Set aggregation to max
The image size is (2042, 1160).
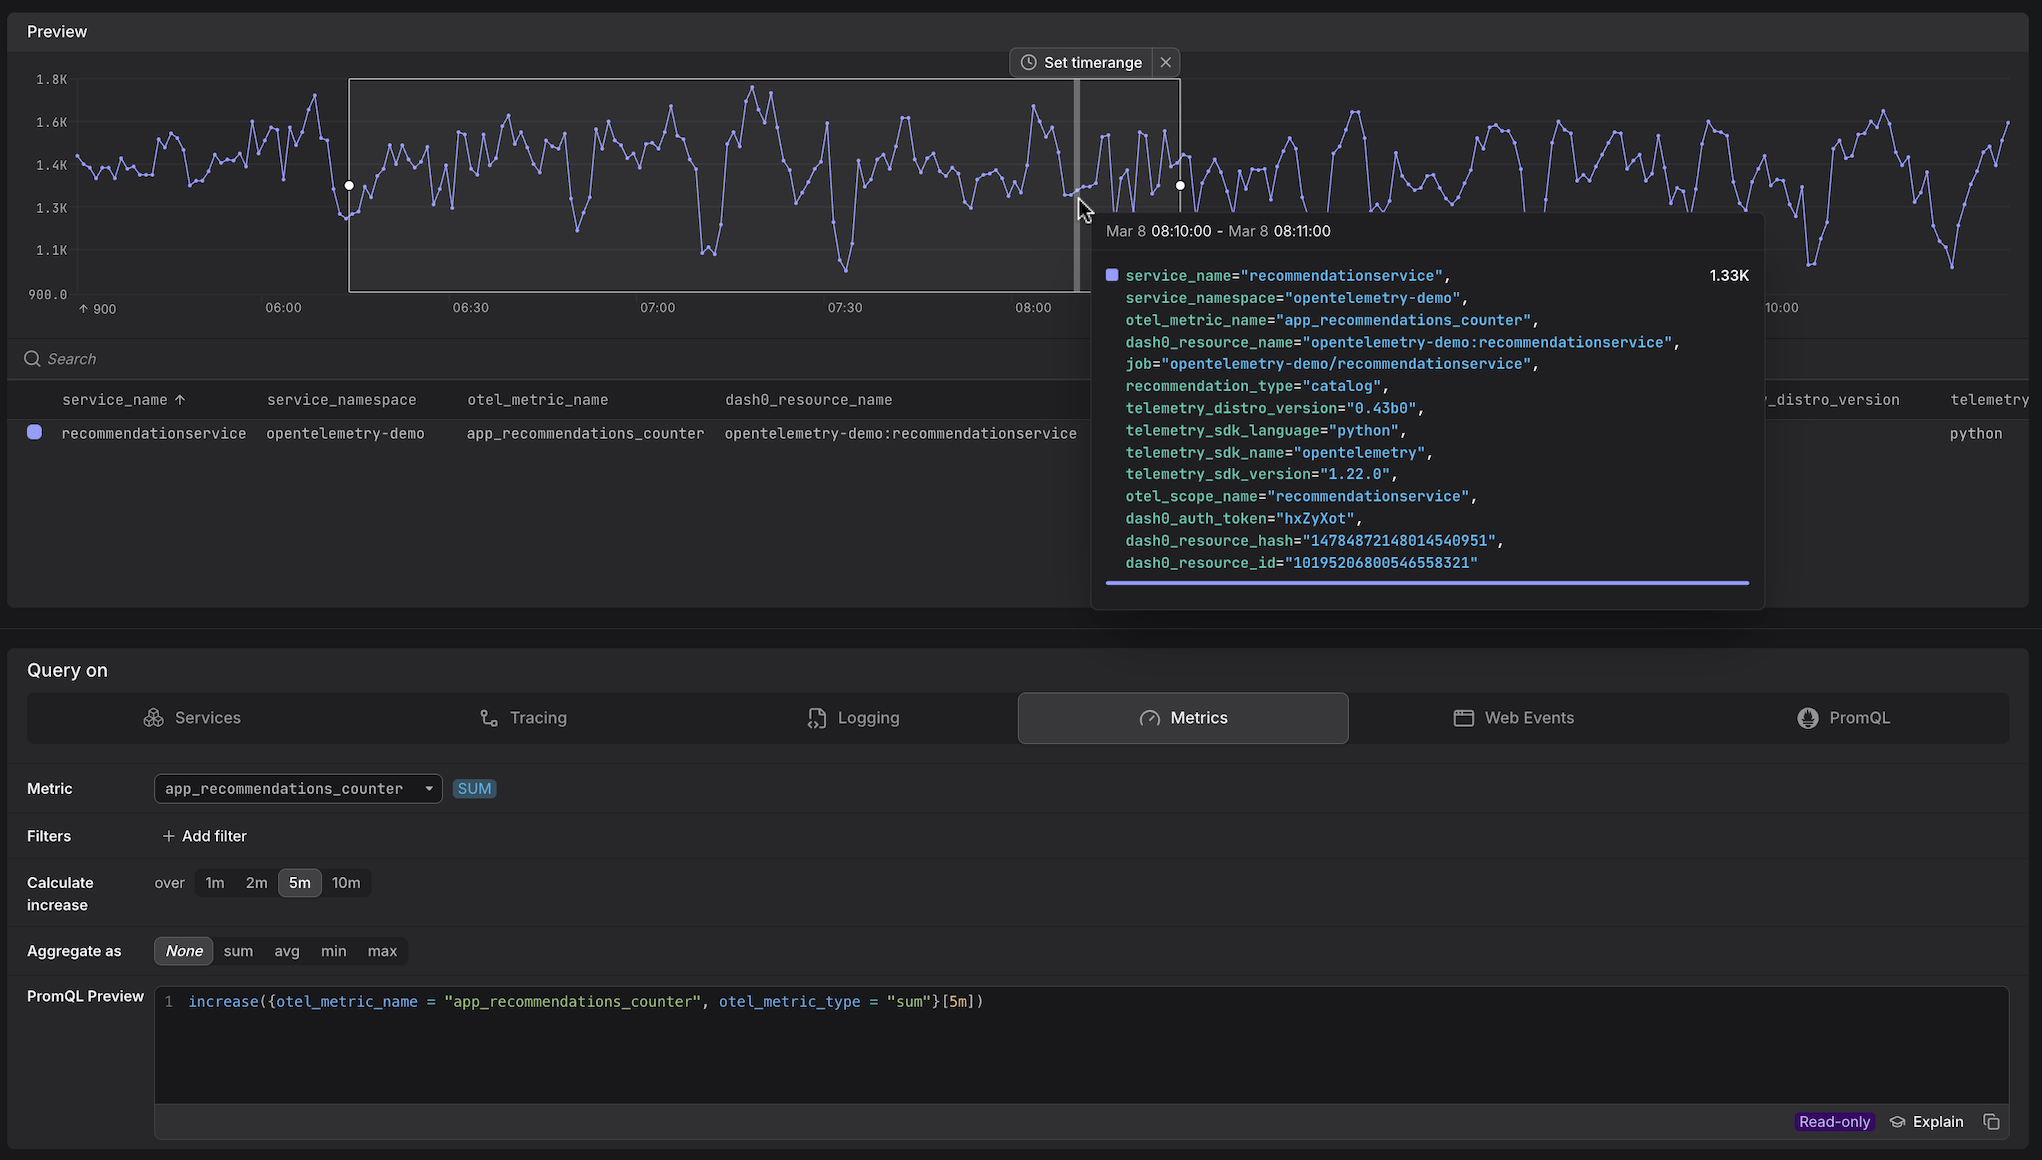382,951
